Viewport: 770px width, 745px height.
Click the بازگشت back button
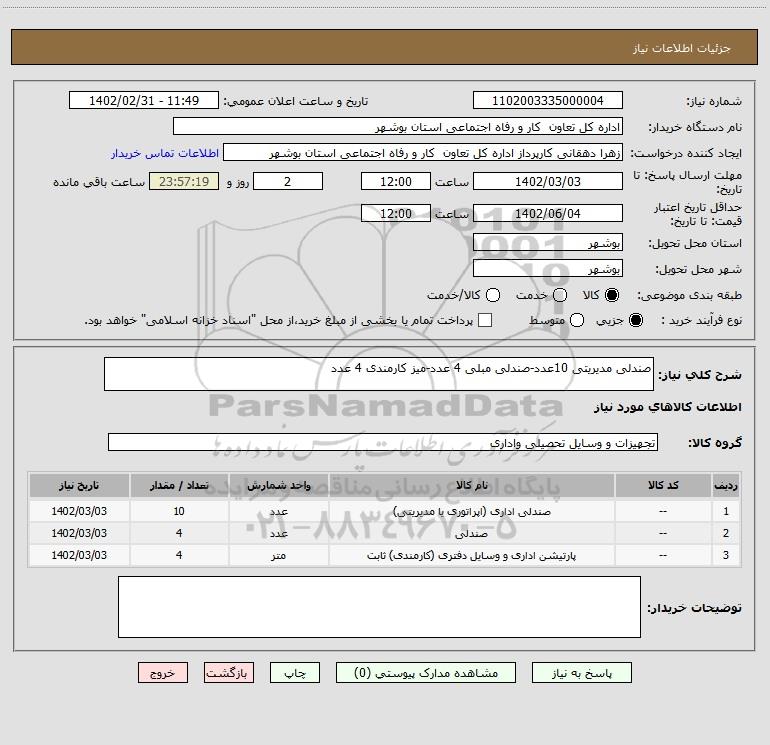[x=229, y=672]
